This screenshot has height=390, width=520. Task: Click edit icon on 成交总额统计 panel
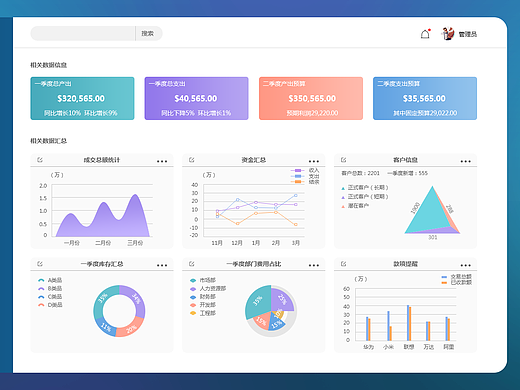40,160
